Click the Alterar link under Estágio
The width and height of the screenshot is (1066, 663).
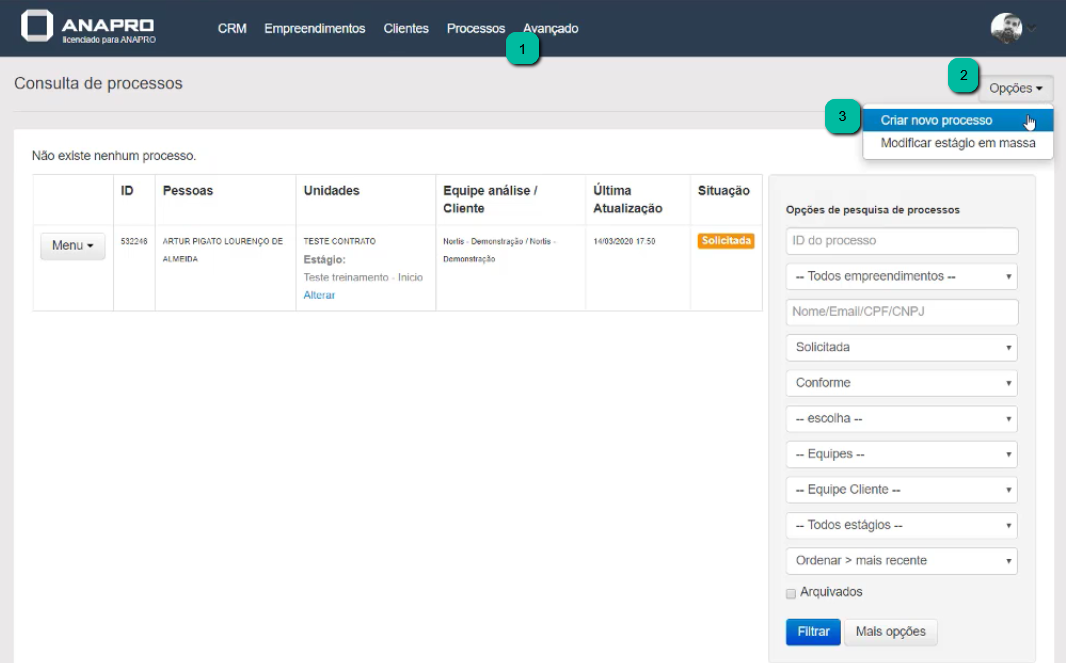319,295
